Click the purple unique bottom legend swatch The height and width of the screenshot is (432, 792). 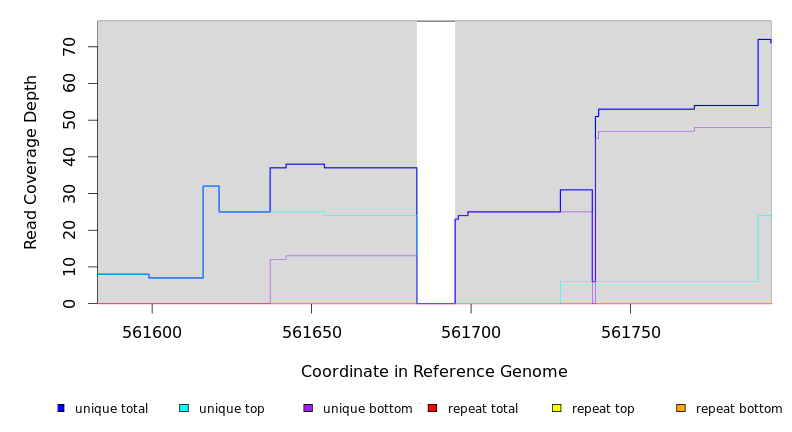(x=308, y=408)
